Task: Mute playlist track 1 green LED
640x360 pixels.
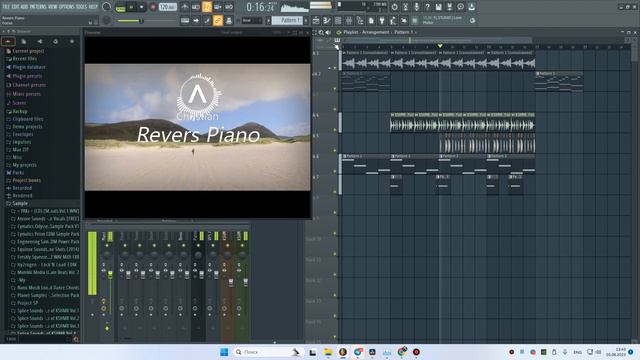Action: [335, 68]
